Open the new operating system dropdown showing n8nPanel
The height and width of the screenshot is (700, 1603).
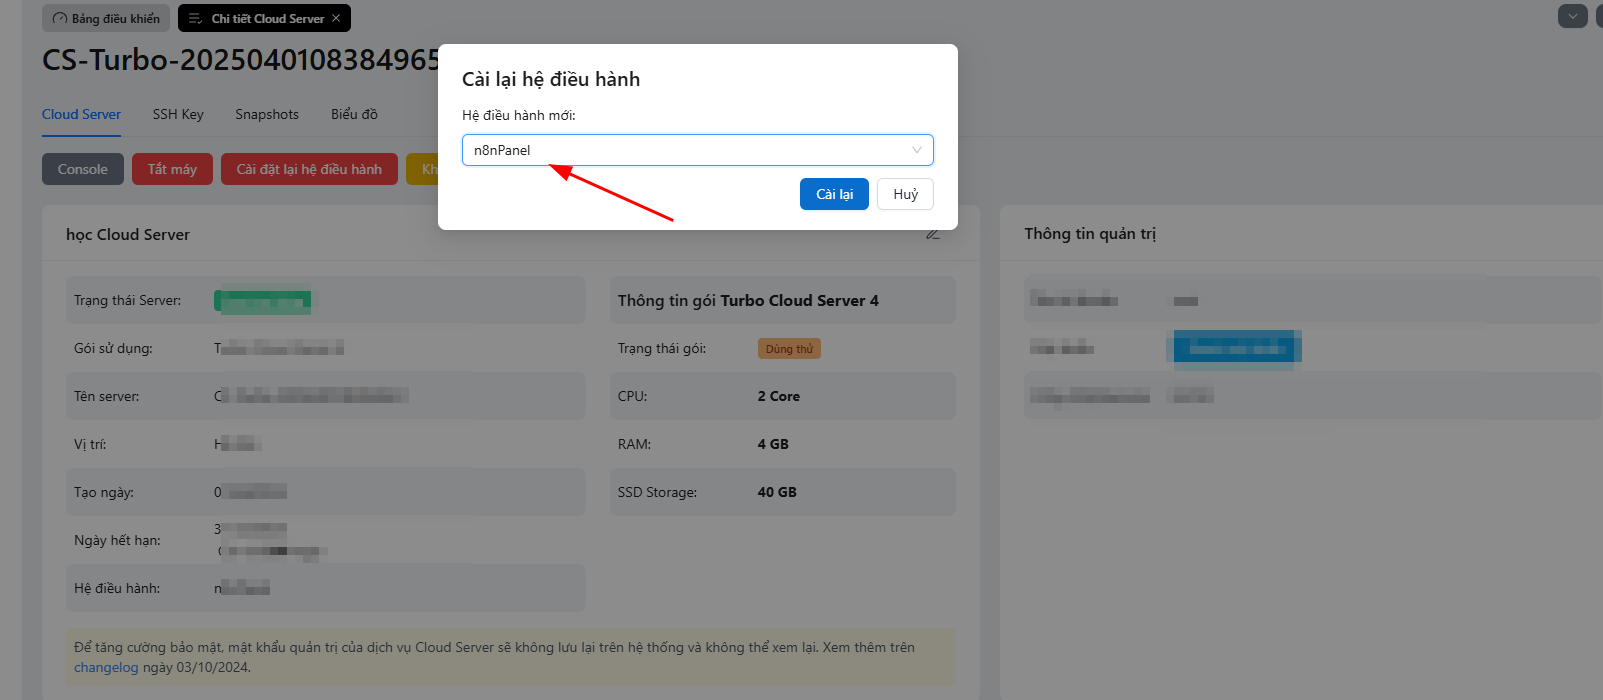click(x=697, y=150)
